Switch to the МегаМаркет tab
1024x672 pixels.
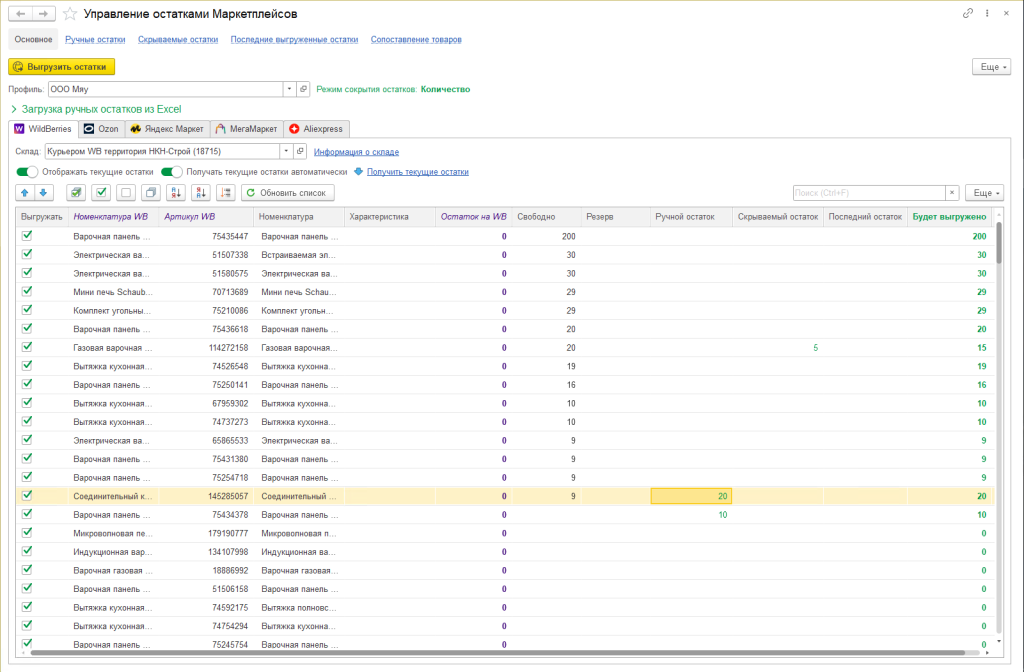point(246,129)
